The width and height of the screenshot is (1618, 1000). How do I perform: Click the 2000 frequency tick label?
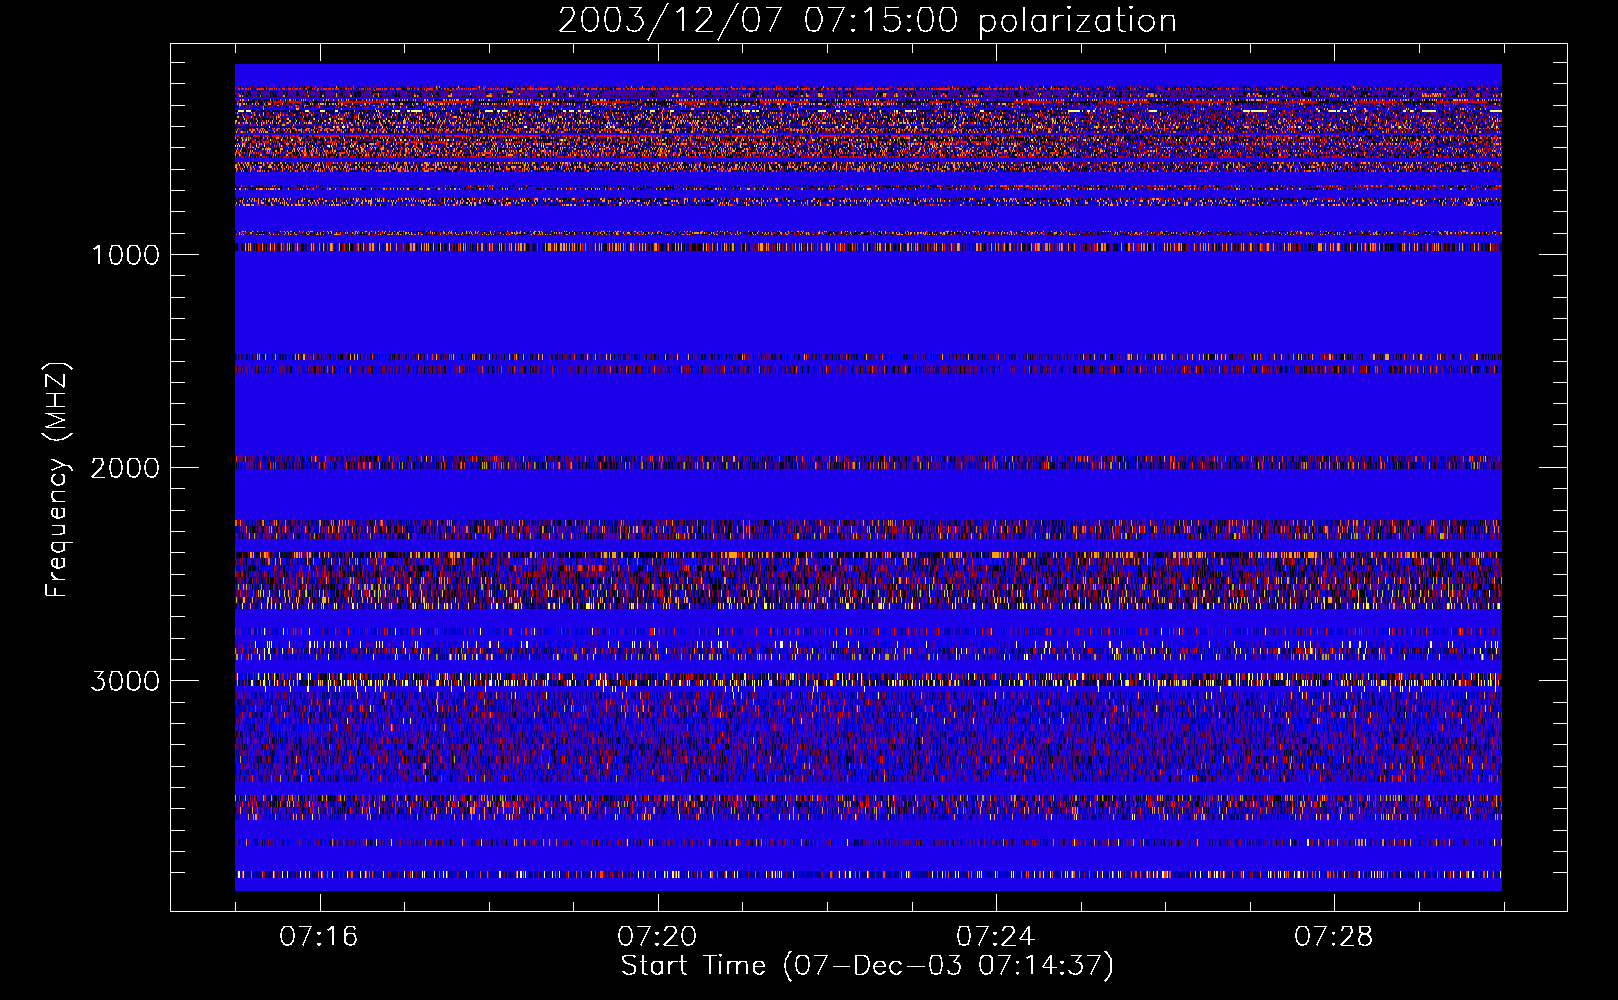pos(125,468)
